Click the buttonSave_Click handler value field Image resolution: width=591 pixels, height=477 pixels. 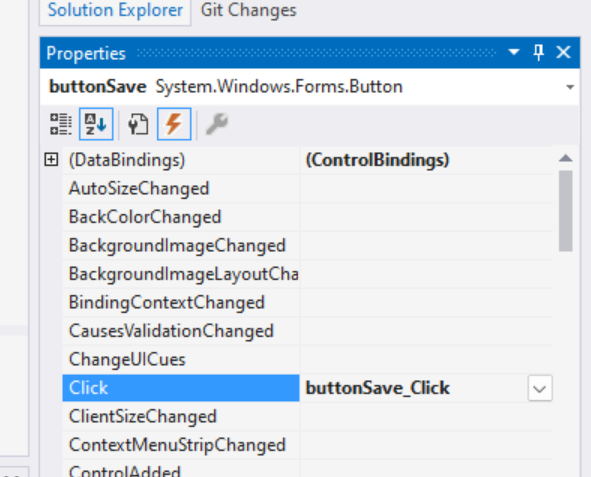tap(413, 388)
